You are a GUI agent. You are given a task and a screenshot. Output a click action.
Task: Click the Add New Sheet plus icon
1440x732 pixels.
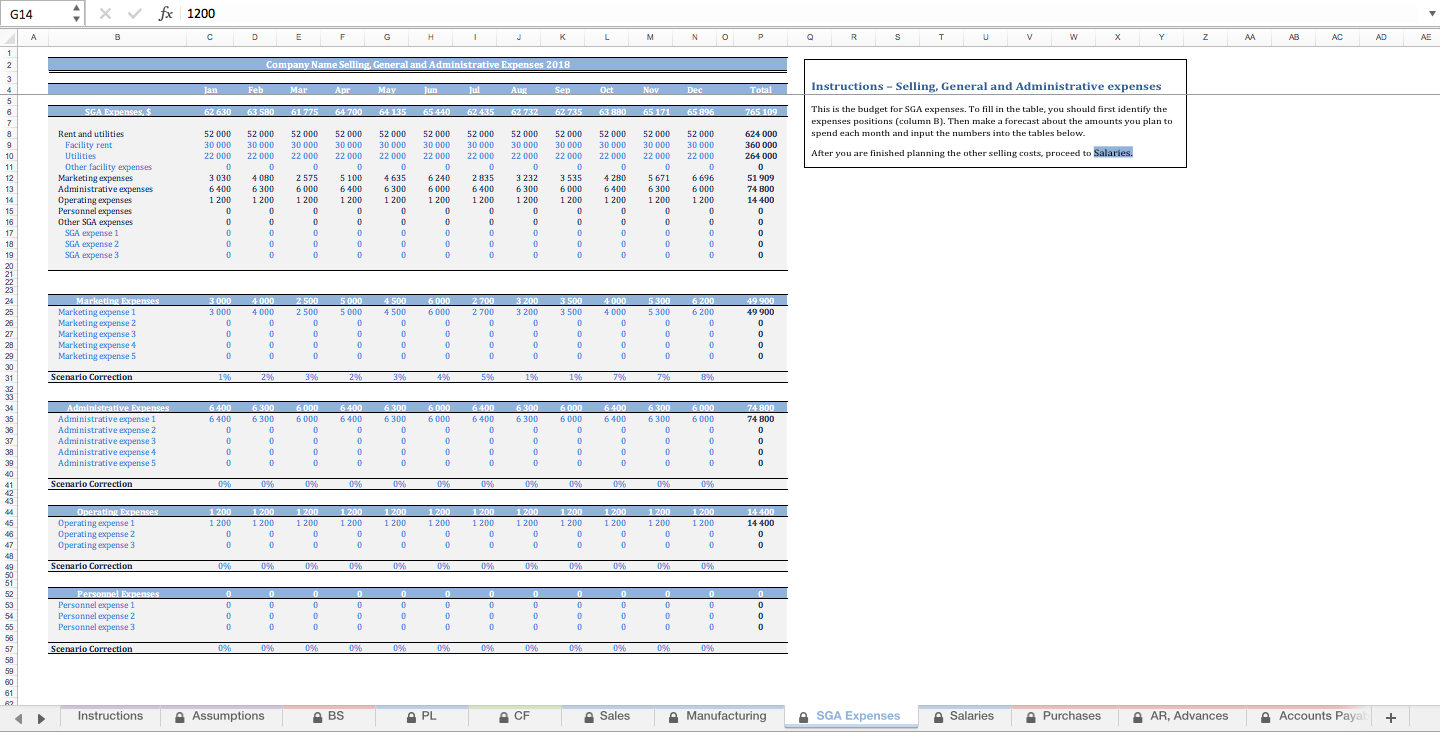point(1390,716)
